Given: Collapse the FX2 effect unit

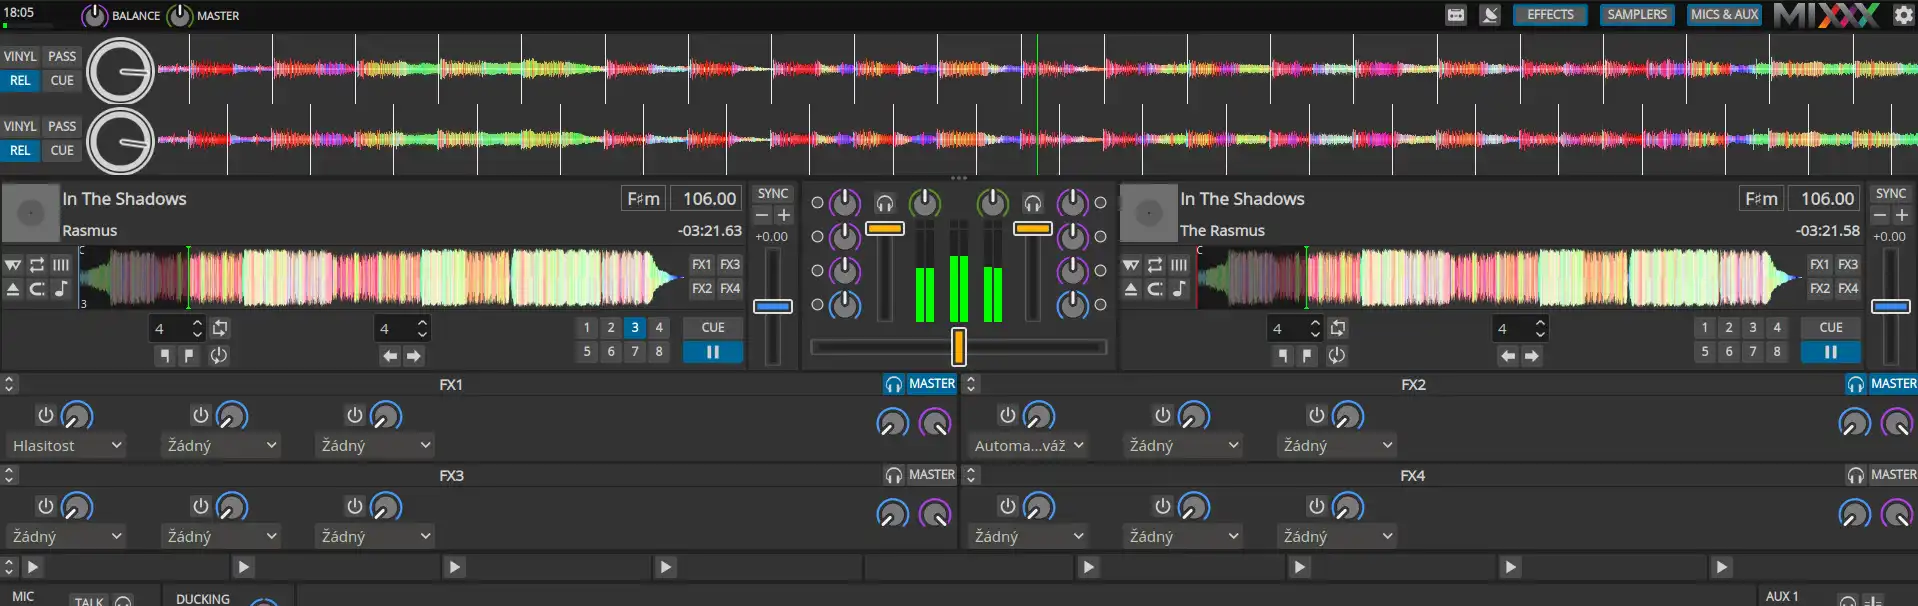Looking at the screenshot, I should (970, 384).
